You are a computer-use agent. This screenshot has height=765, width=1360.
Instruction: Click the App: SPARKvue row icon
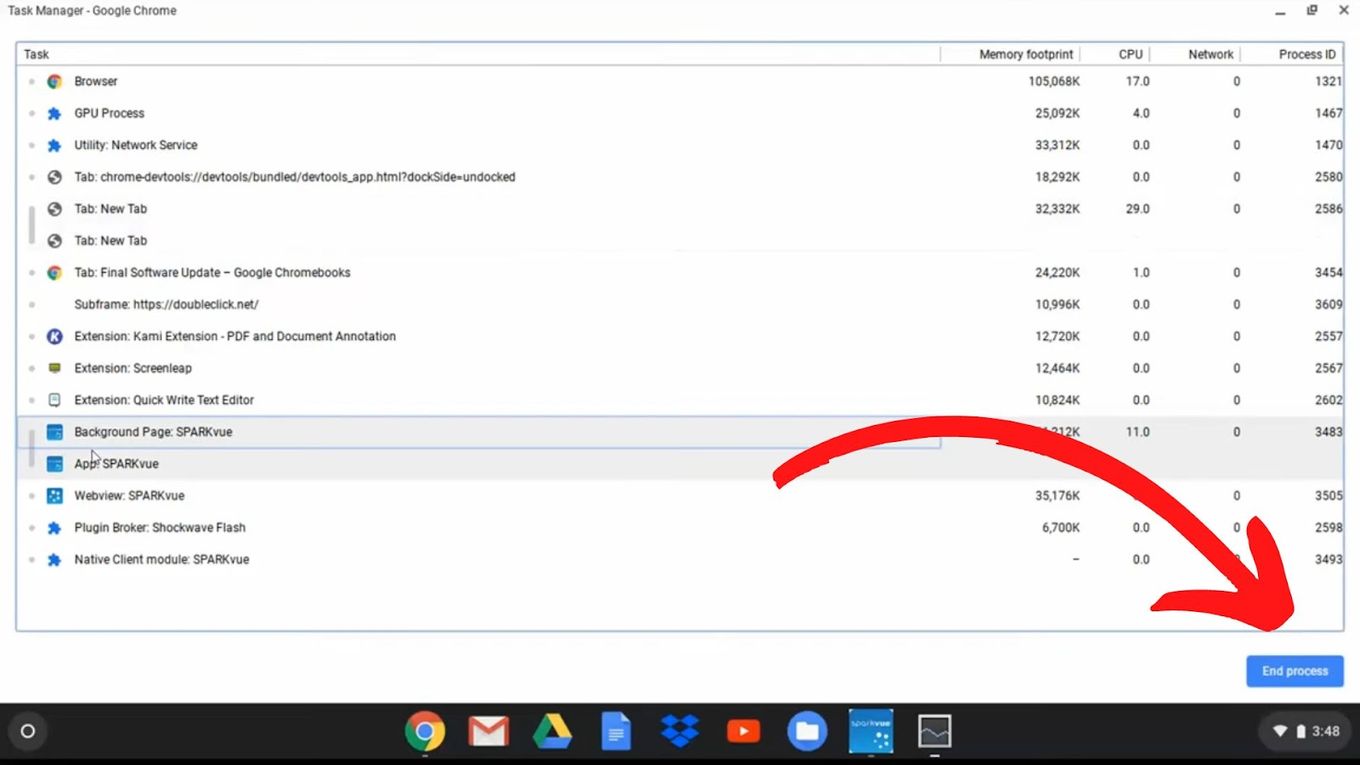(x=55, y=464)
